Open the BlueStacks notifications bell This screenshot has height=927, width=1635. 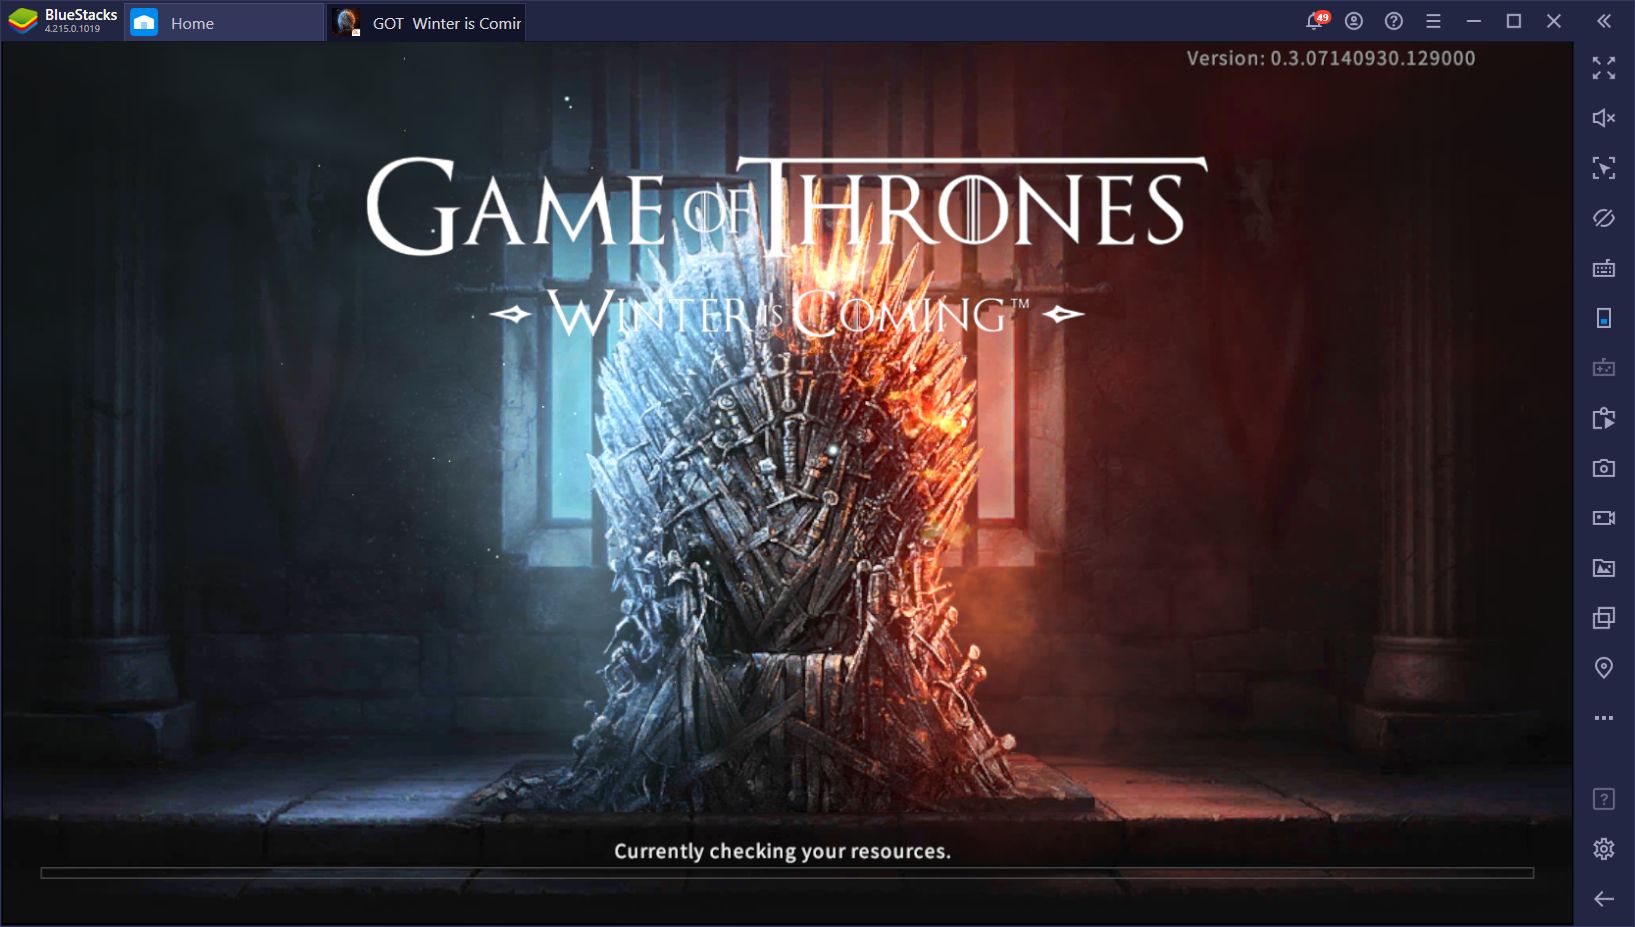(x=1316, y=21)
